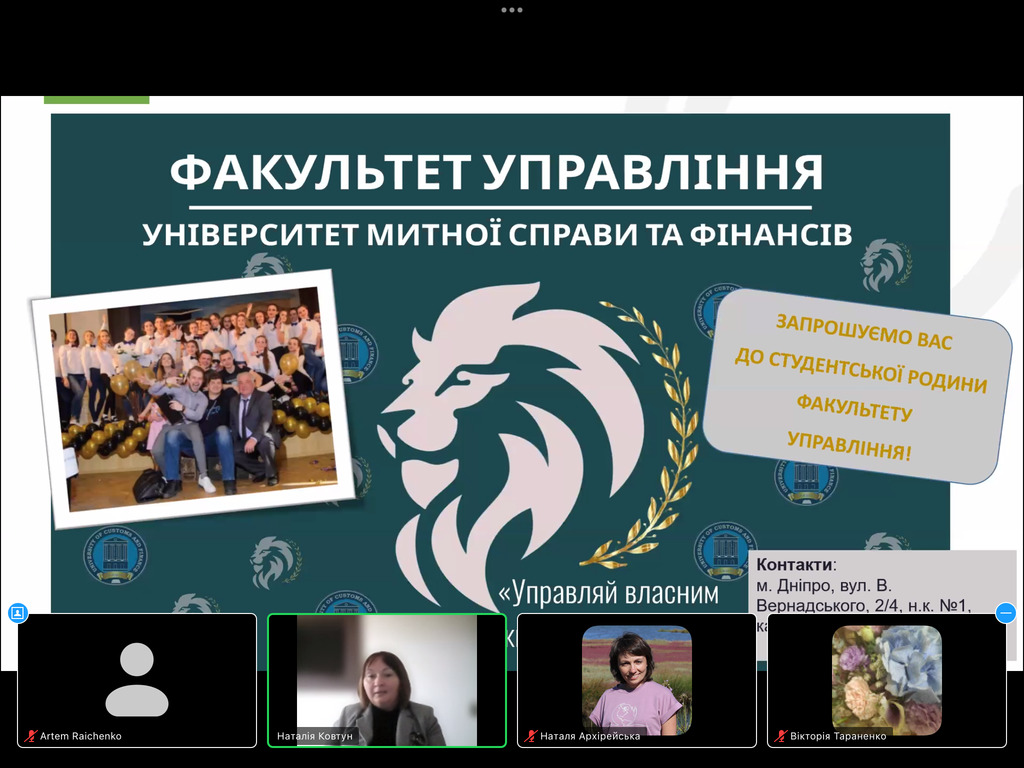Click the ФАКУЛЬТЕТ УПРАВЛІННЯ slide title
Viewport: 1024px width, 768px height.
click(x=496, y=173)
